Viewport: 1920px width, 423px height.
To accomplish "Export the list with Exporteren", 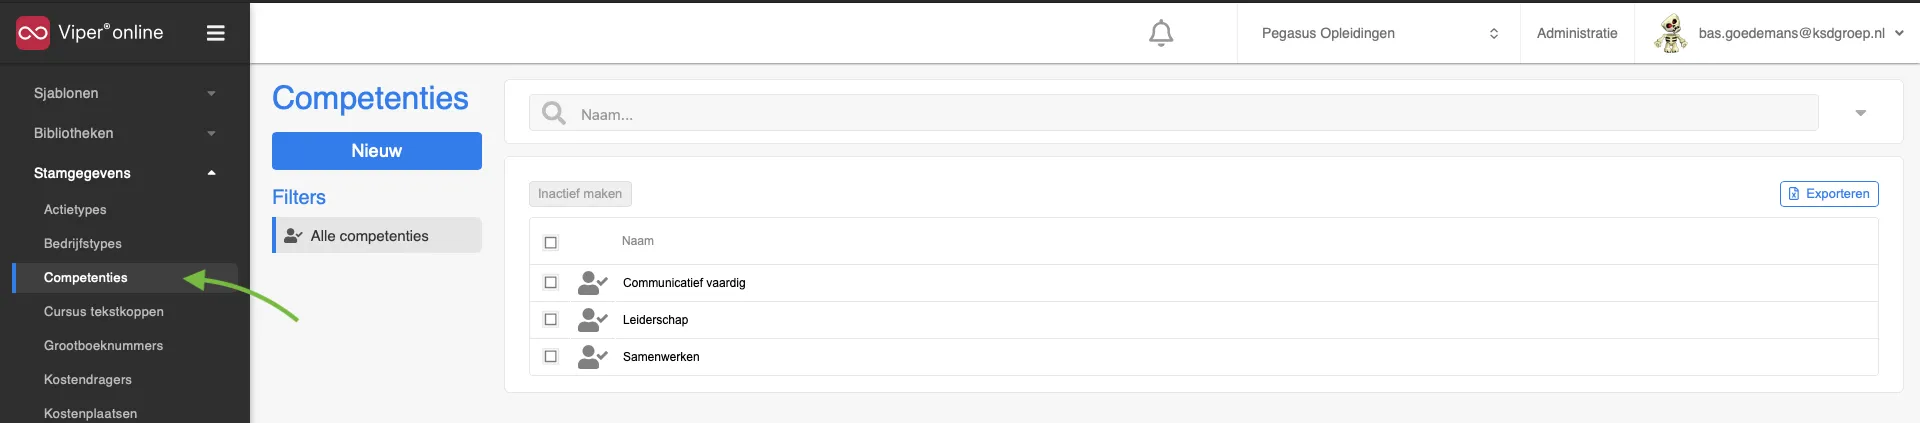I will [1829, 194].
